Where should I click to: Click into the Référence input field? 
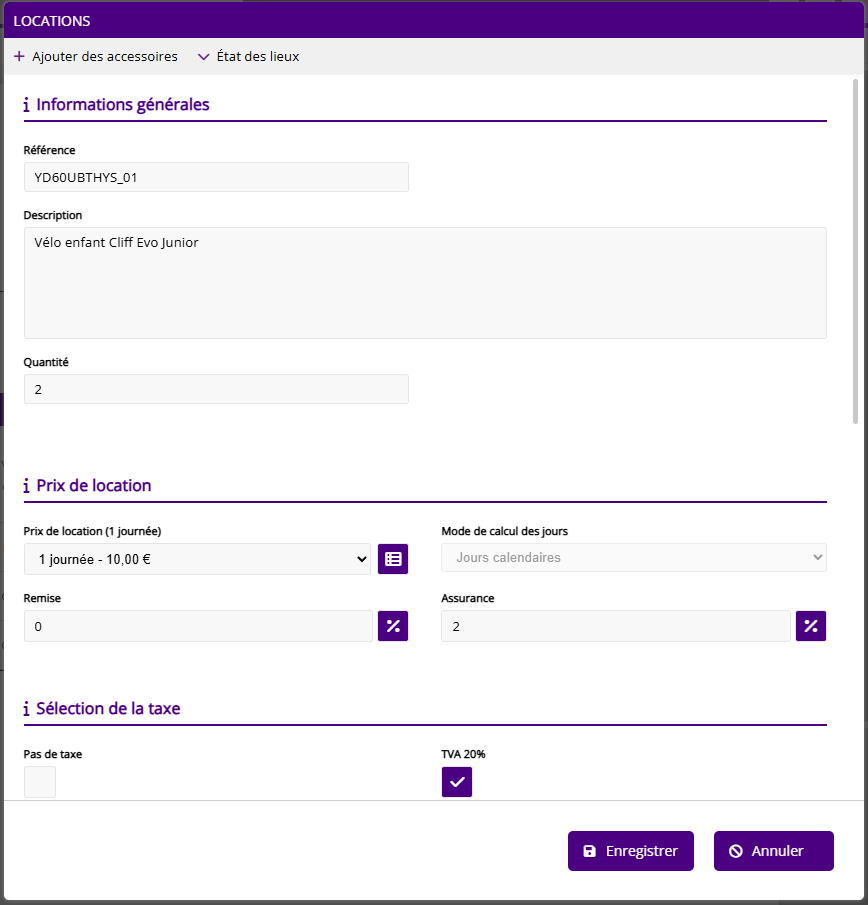click(x=216, y=177)
